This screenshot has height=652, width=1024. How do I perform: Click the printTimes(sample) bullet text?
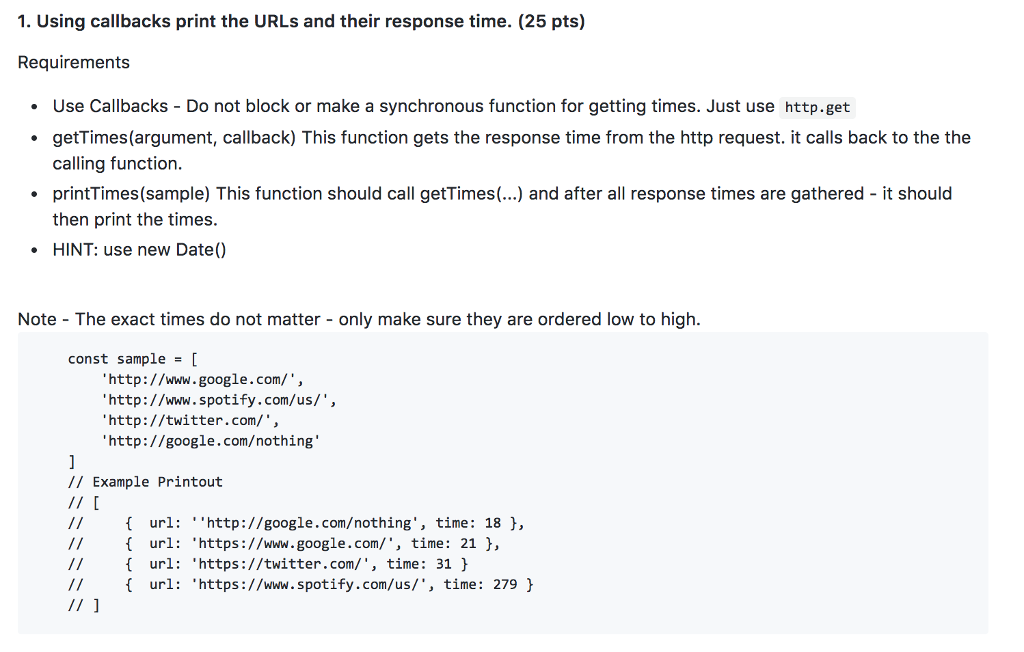coord(502,206)
